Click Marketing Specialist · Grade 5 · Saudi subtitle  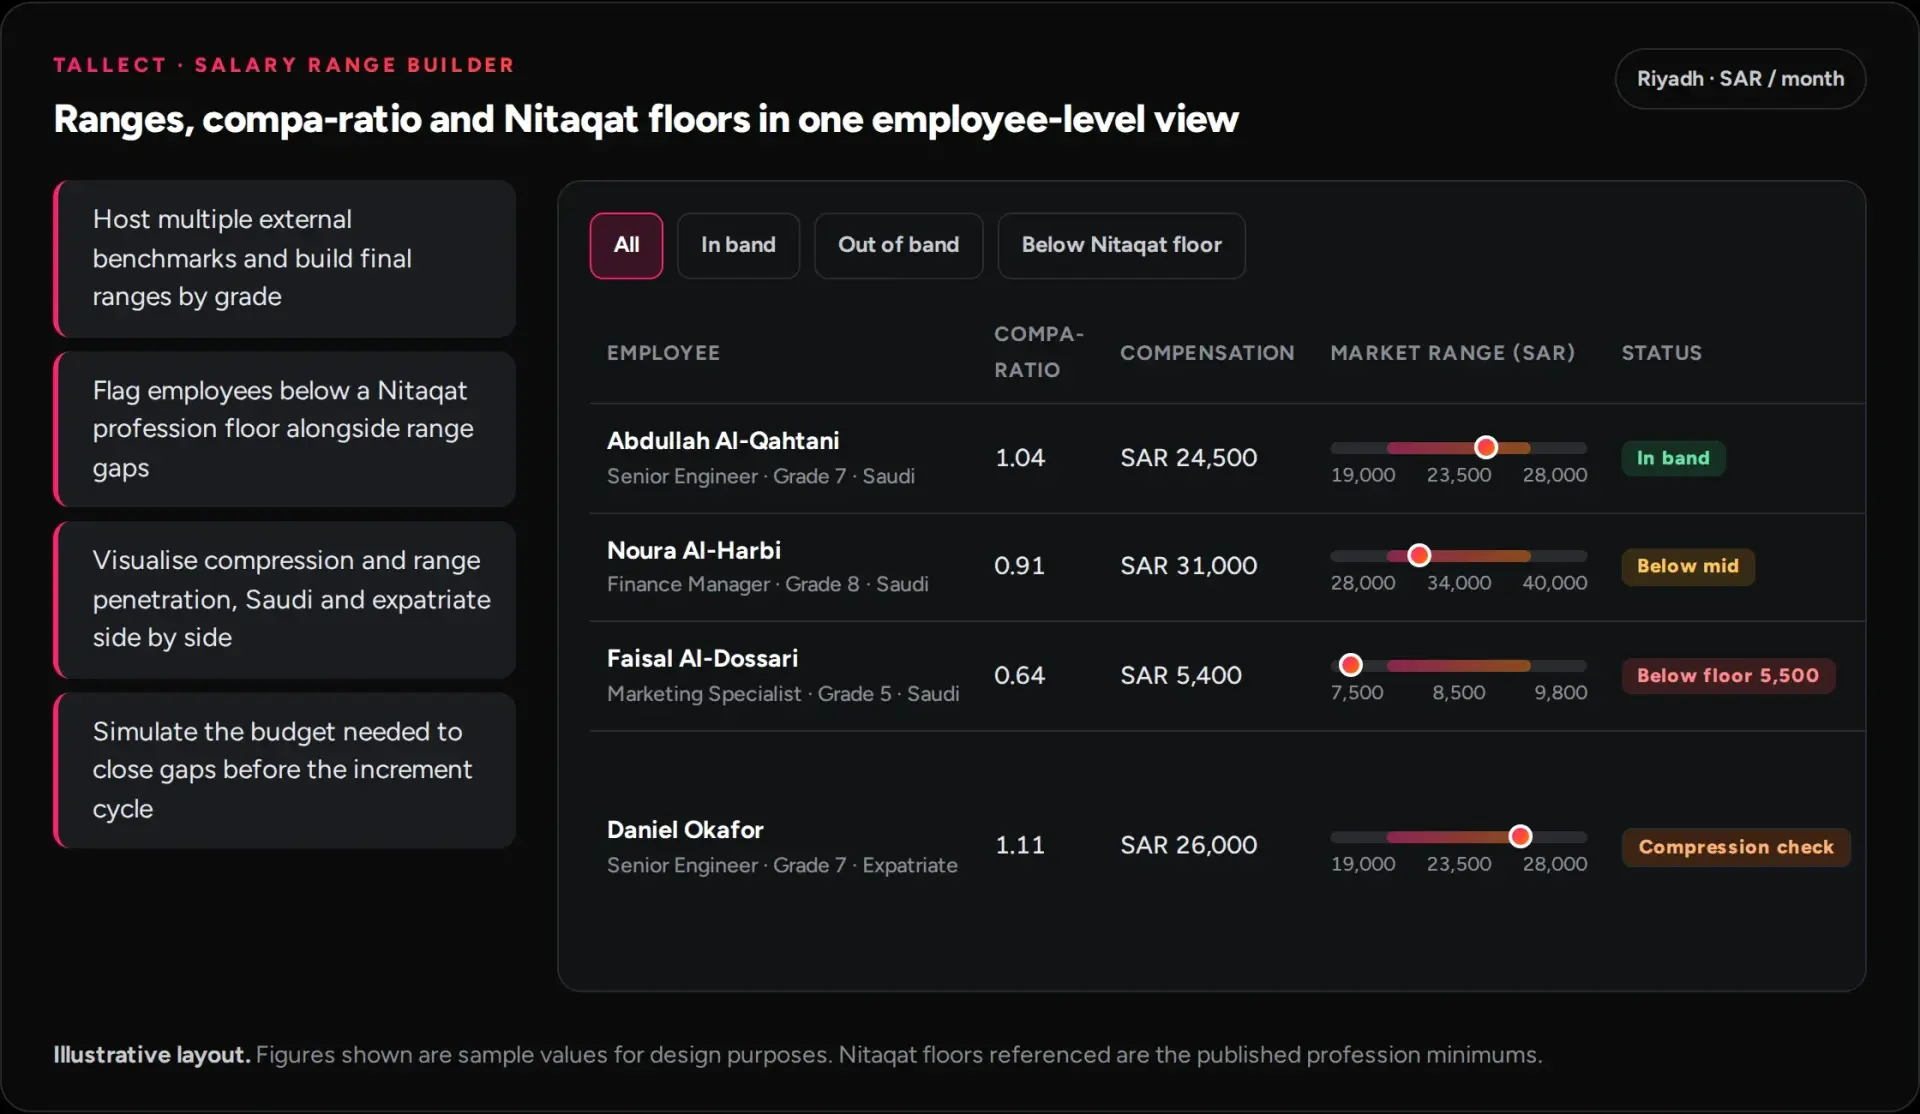click(783, 694)
